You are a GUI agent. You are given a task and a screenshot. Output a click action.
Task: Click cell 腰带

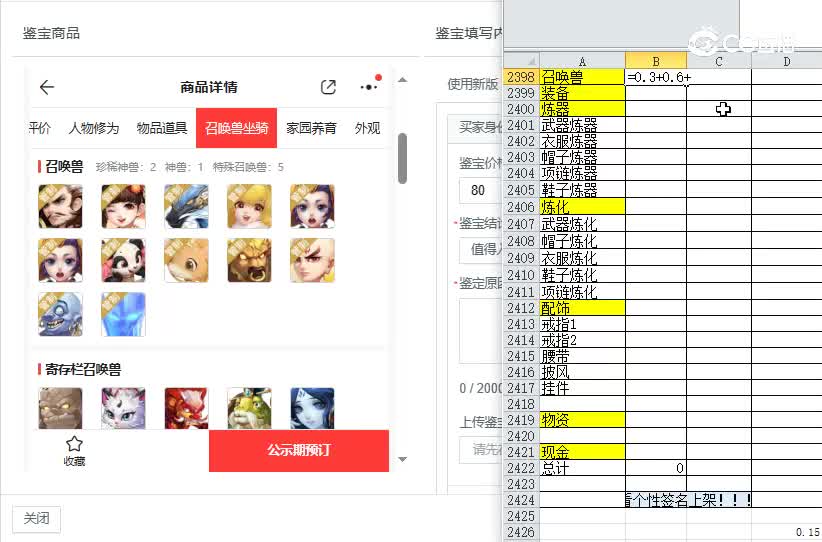pyautogui.click(x=582, y=356)
